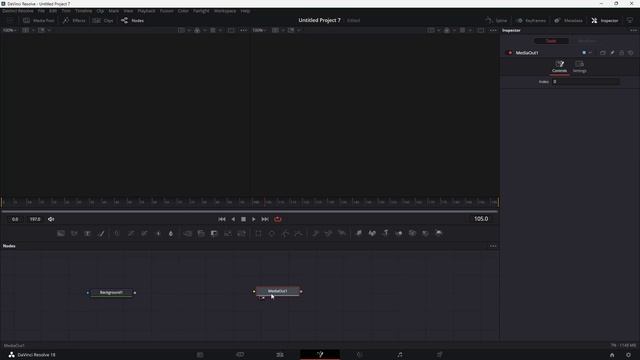Add a pRender particle node from the toolbar
Screen dimensions: 640x360
[x=342, y=233]
